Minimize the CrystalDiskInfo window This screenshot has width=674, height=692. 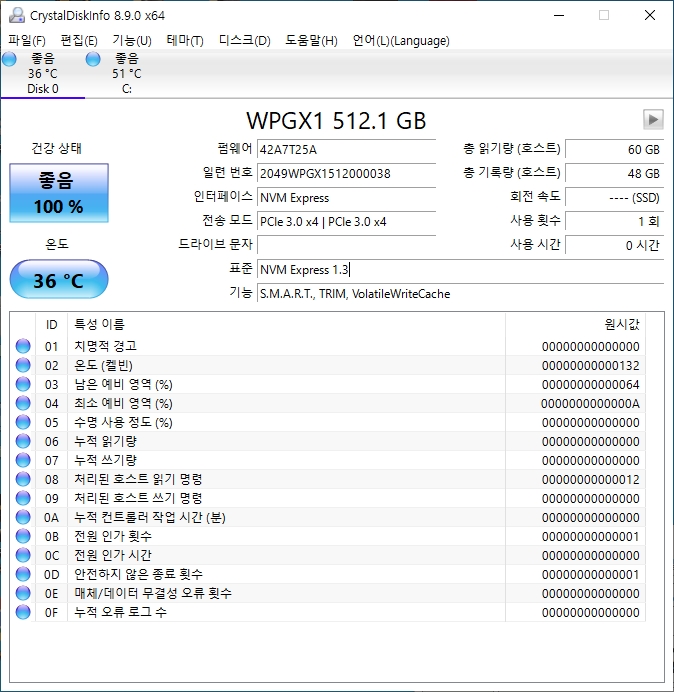[x=559, y=15]
